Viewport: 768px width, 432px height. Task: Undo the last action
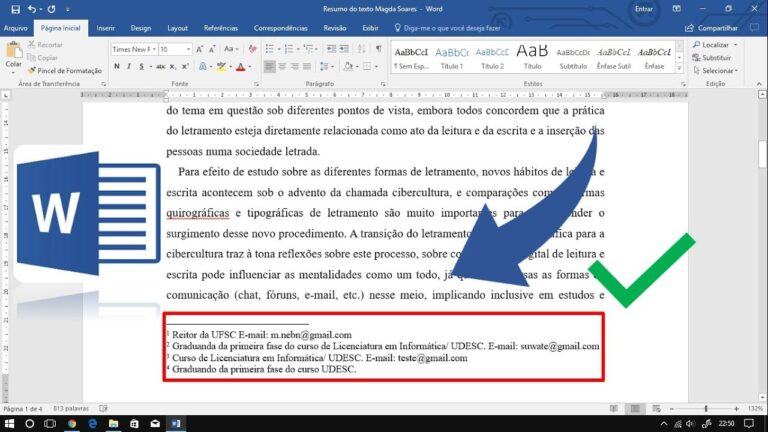point(32,9)
